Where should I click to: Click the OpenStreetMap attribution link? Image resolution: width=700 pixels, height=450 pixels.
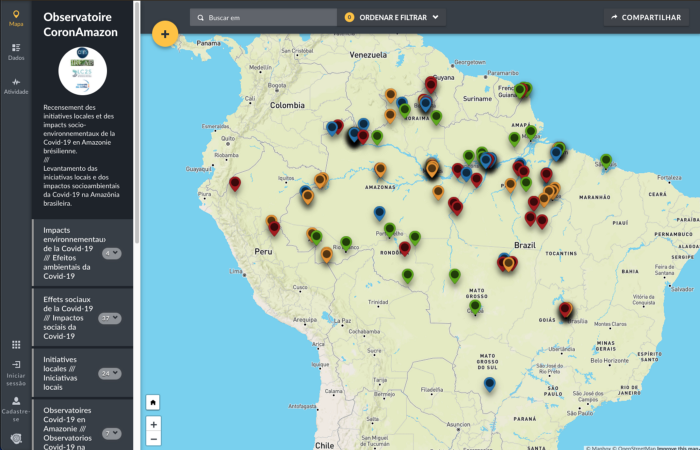click(x=636, y=447)
